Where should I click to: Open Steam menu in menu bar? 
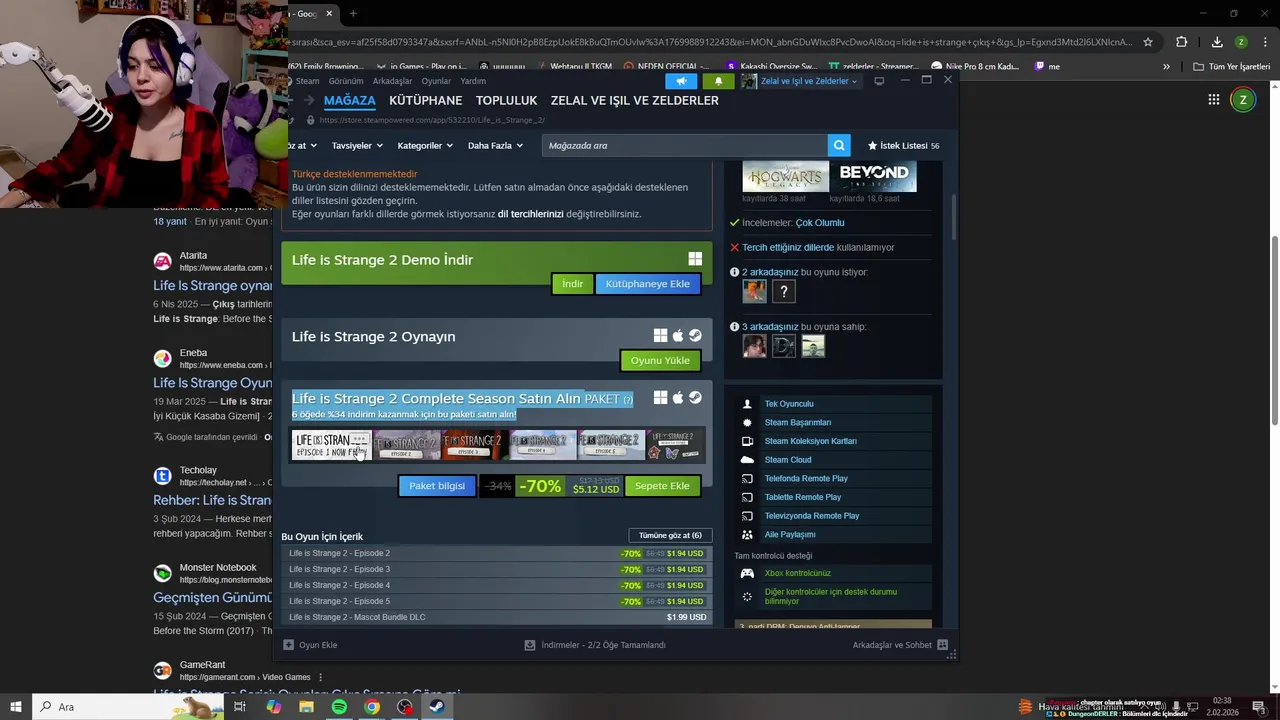pyautogui.click(x=308, y=81)
